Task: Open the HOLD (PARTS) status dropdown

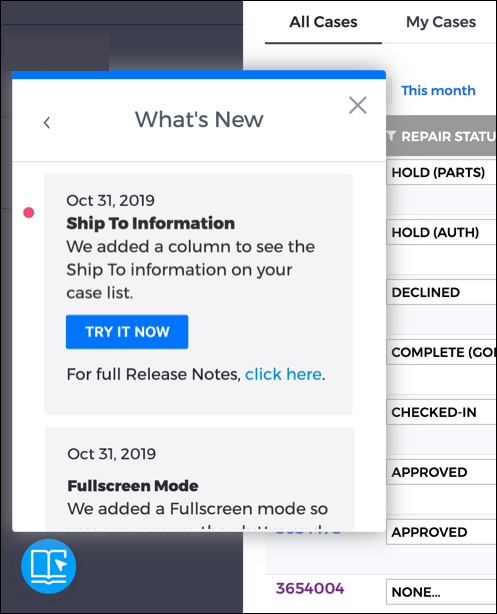Action: tap(441, 172)
